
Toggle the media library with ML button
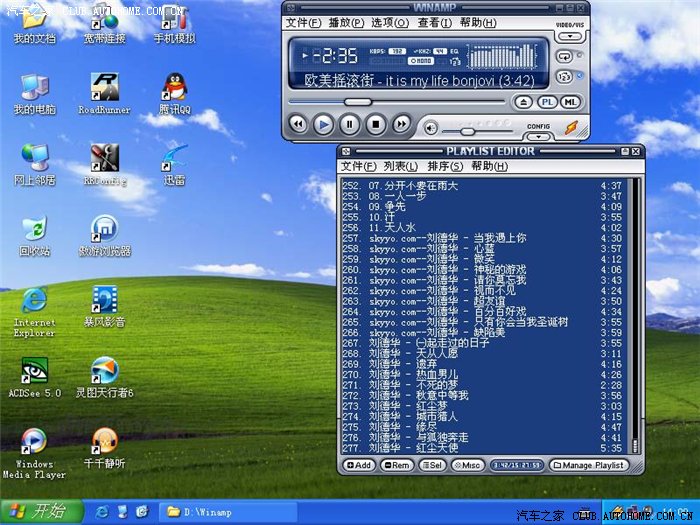[569, 102]
